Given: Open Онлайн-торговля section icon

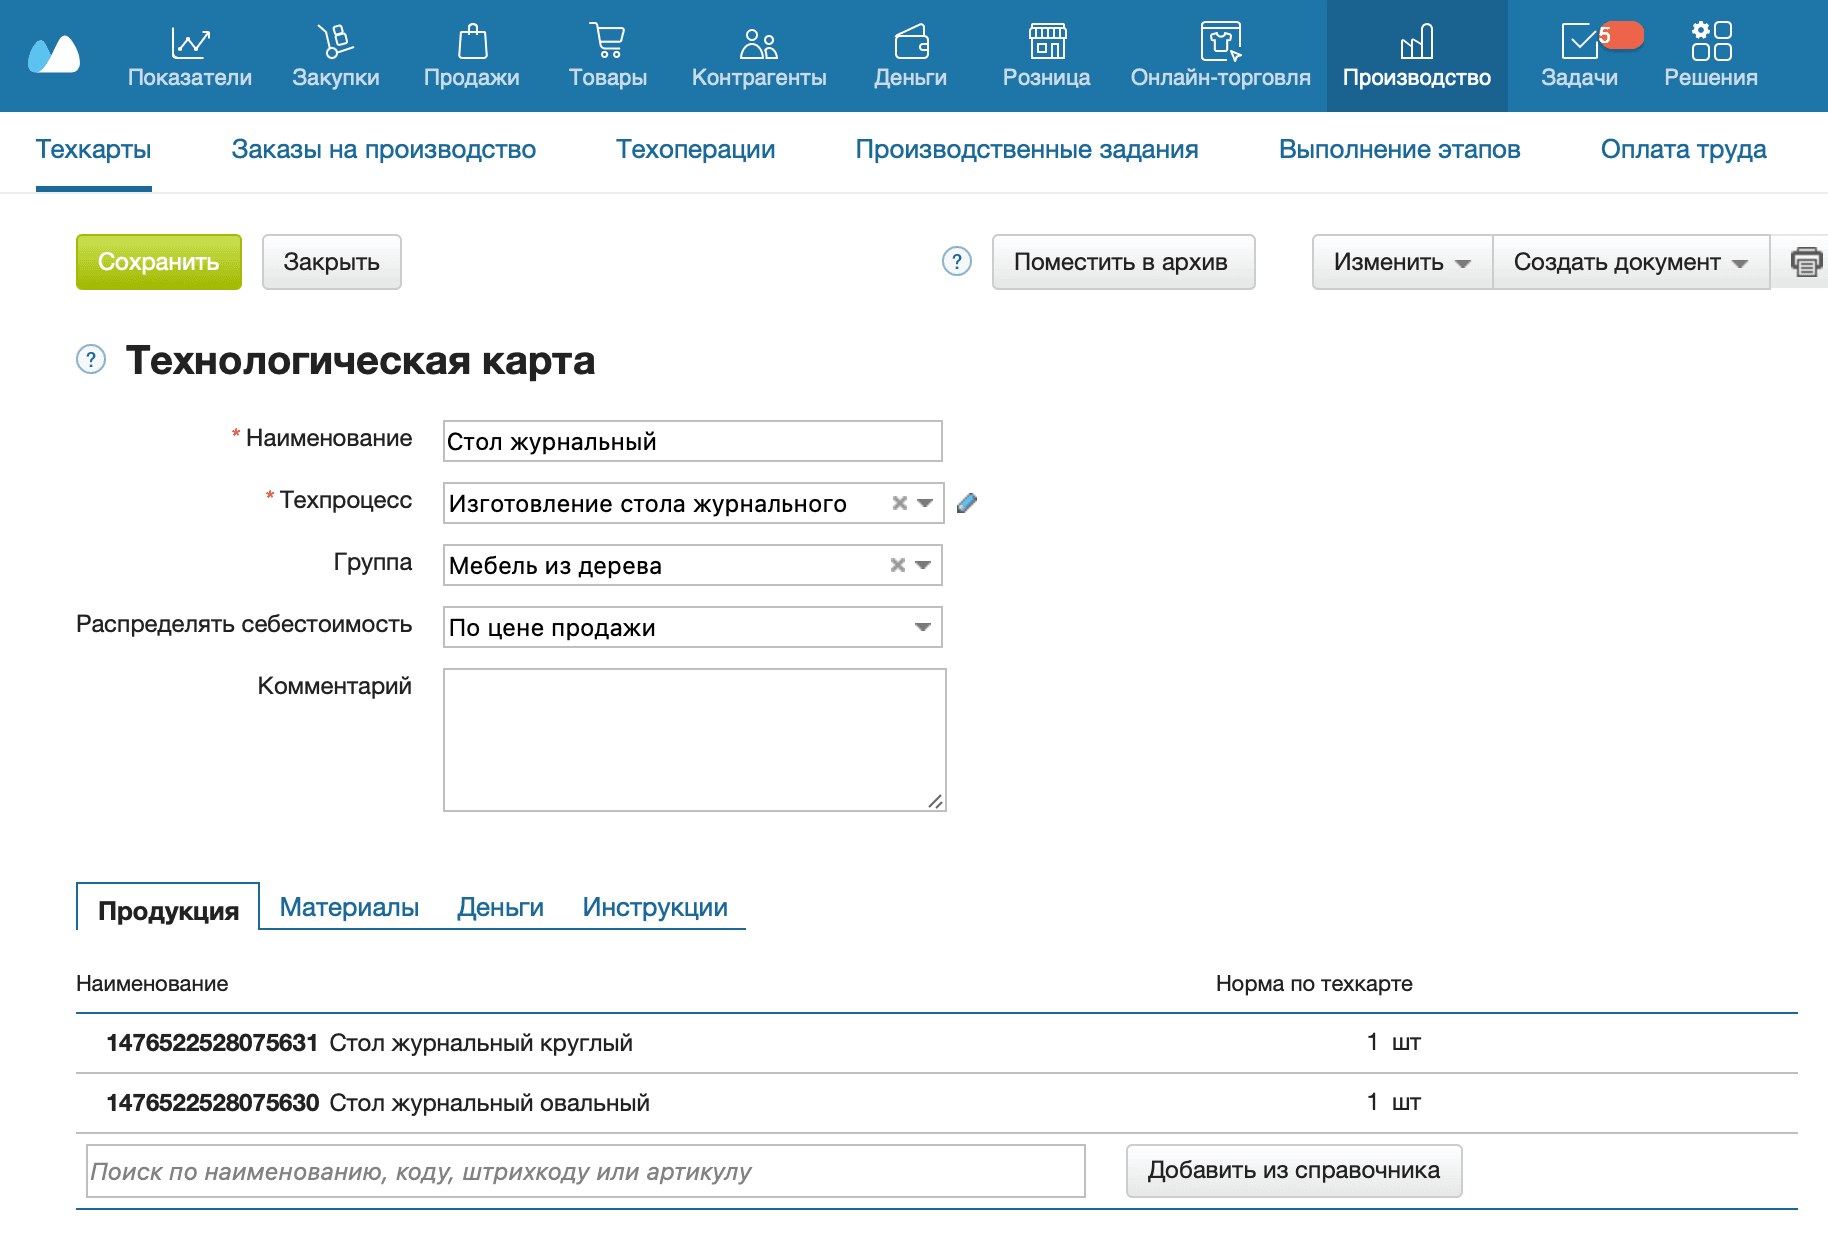Looking at the screenshot, I should [x=1221, y=42].
